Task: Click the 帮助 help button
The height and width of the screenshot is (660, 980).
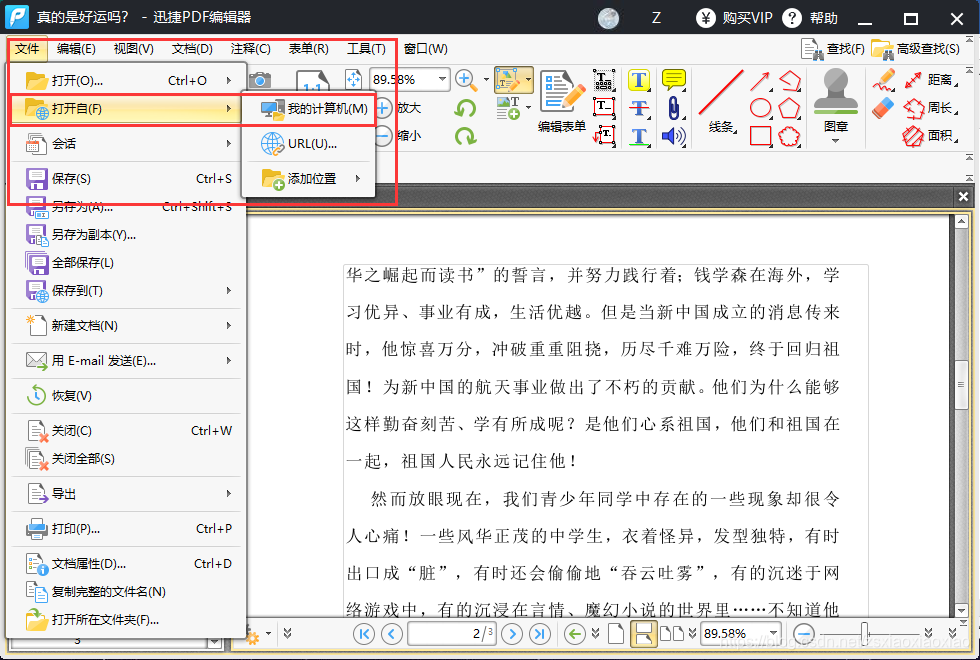Action: point(810,18)
